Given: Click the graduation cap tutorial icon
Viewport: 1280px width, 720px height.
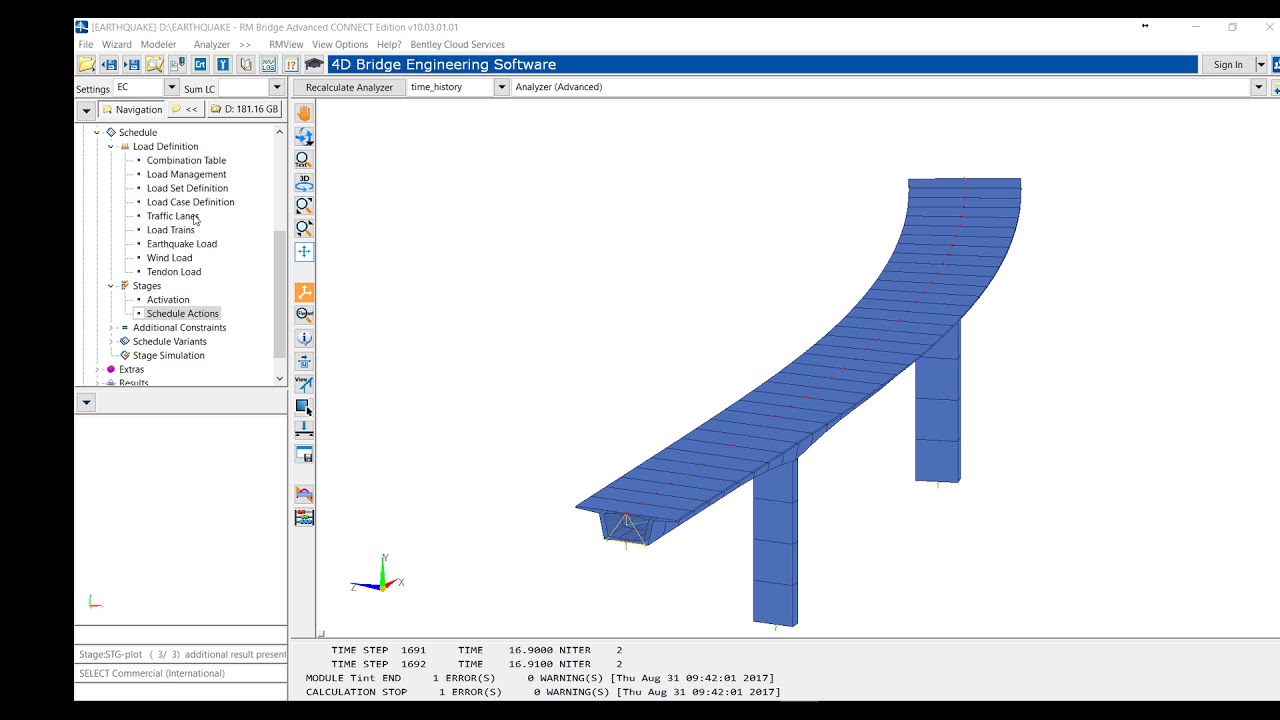Looking at the screenshot, I should coord(314,65).
